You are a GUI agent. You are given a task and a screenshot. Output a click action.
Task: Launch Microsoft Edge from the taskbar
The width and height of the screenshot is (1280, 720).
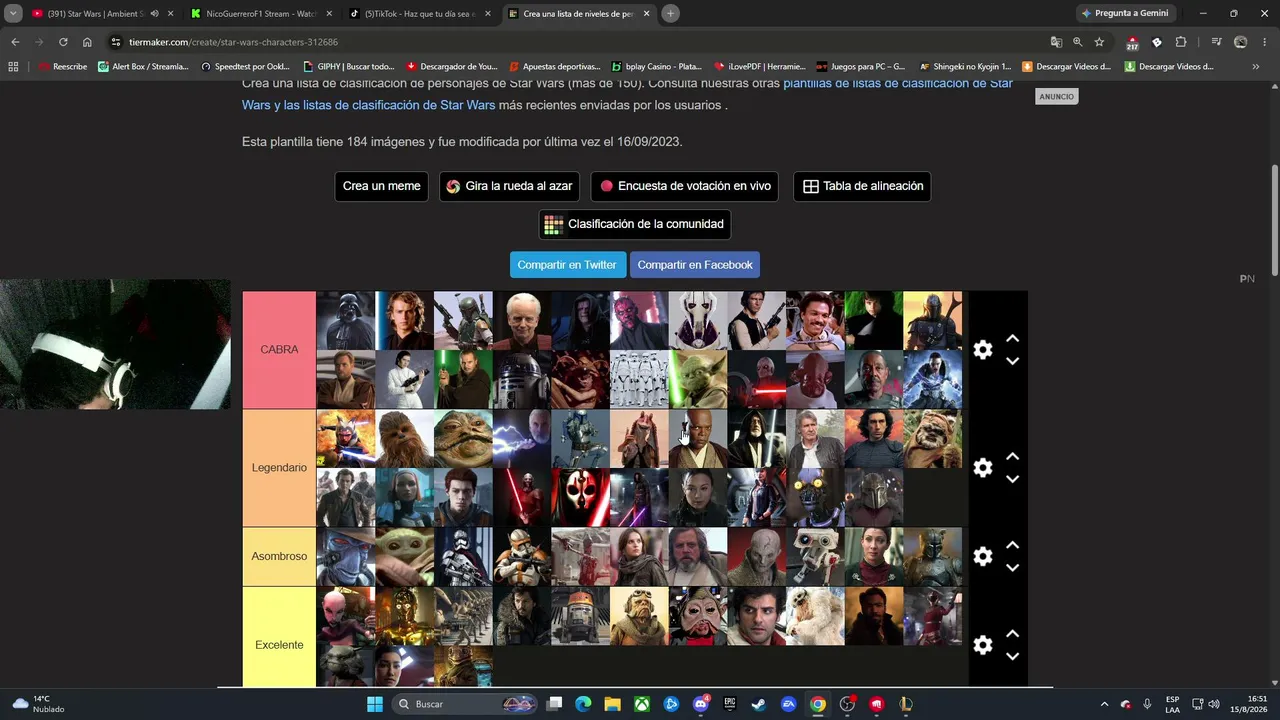583,704
